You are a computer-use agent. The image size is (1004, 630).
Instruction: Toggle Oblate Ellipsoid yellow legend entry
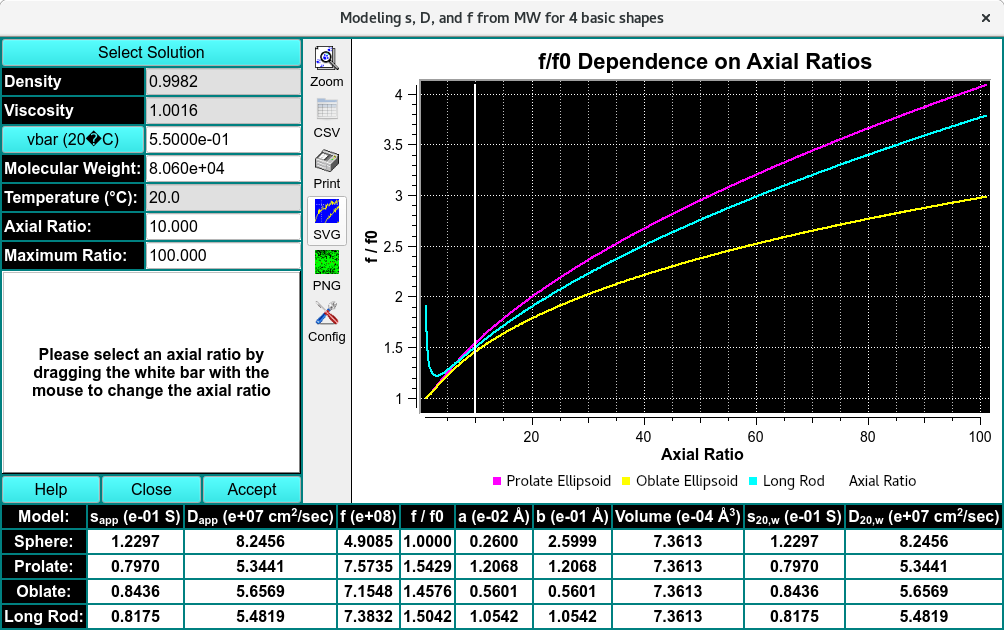click(x=679, y=481)
